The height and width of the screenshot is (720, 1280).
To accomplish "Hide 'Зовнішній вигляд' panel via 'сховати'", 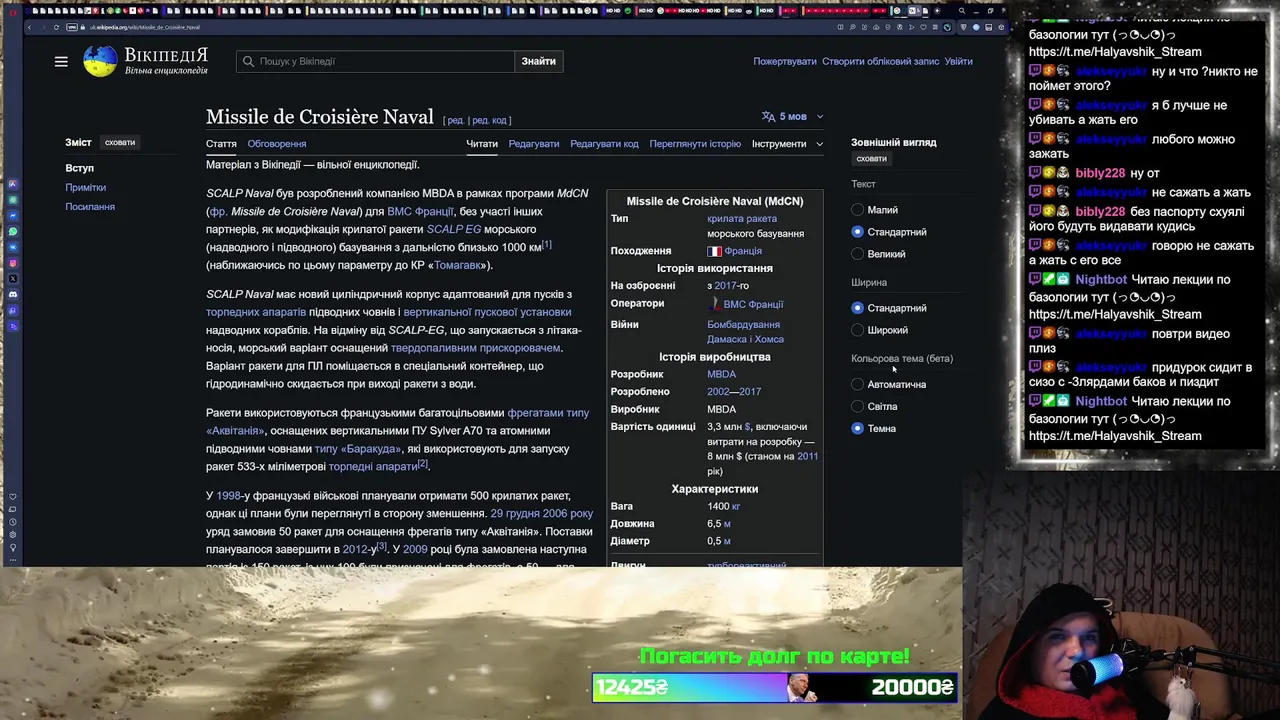I will tap(871, 159).
